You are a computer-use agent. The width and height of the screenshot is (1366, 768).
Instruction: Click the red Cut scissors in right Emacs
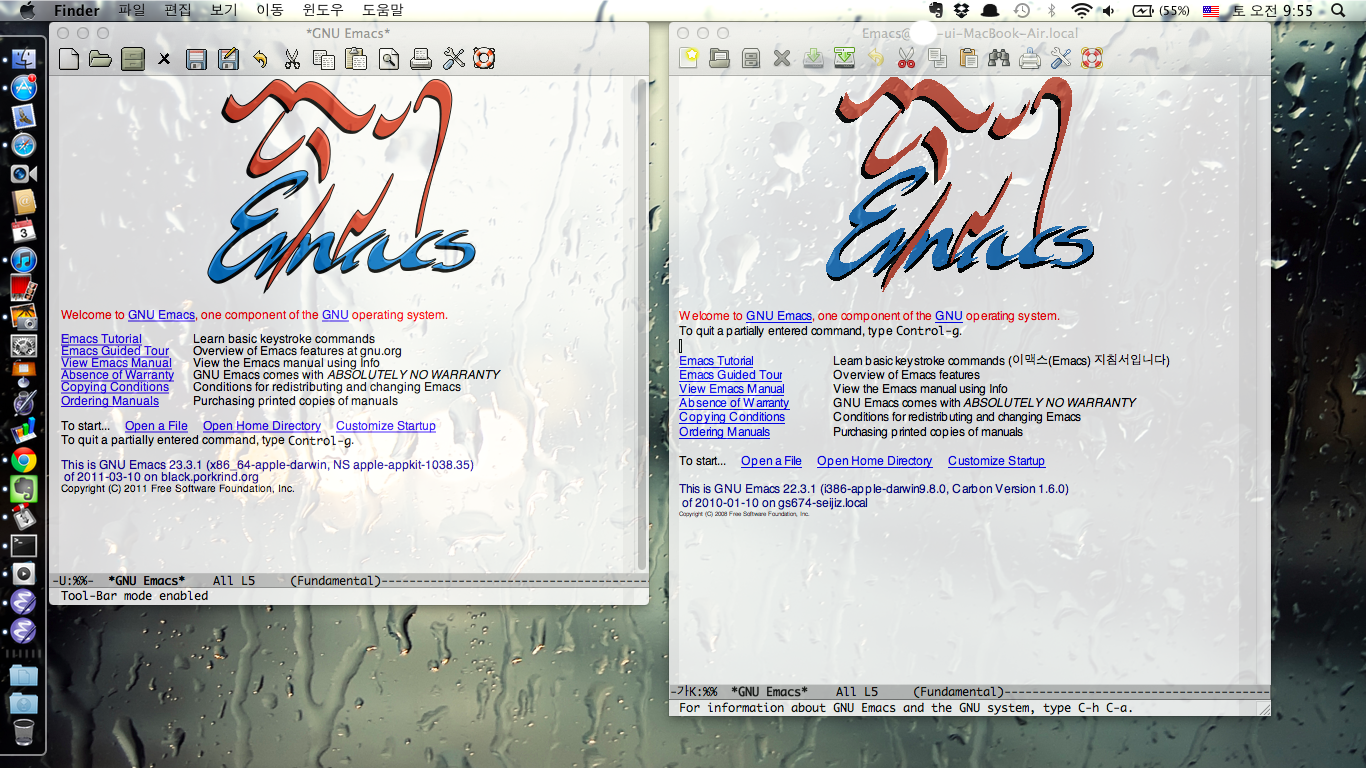pos(906,58)
